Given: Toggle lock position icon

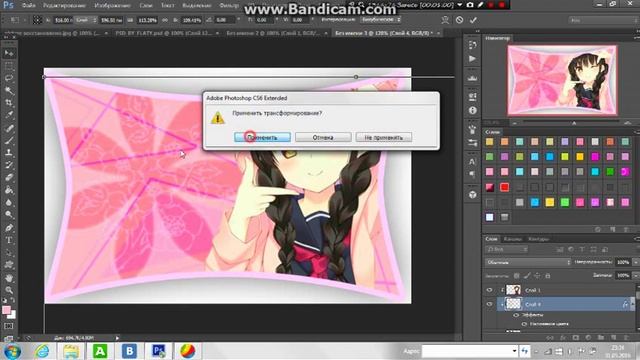Looking at the screenshot, I should (538, 276).
